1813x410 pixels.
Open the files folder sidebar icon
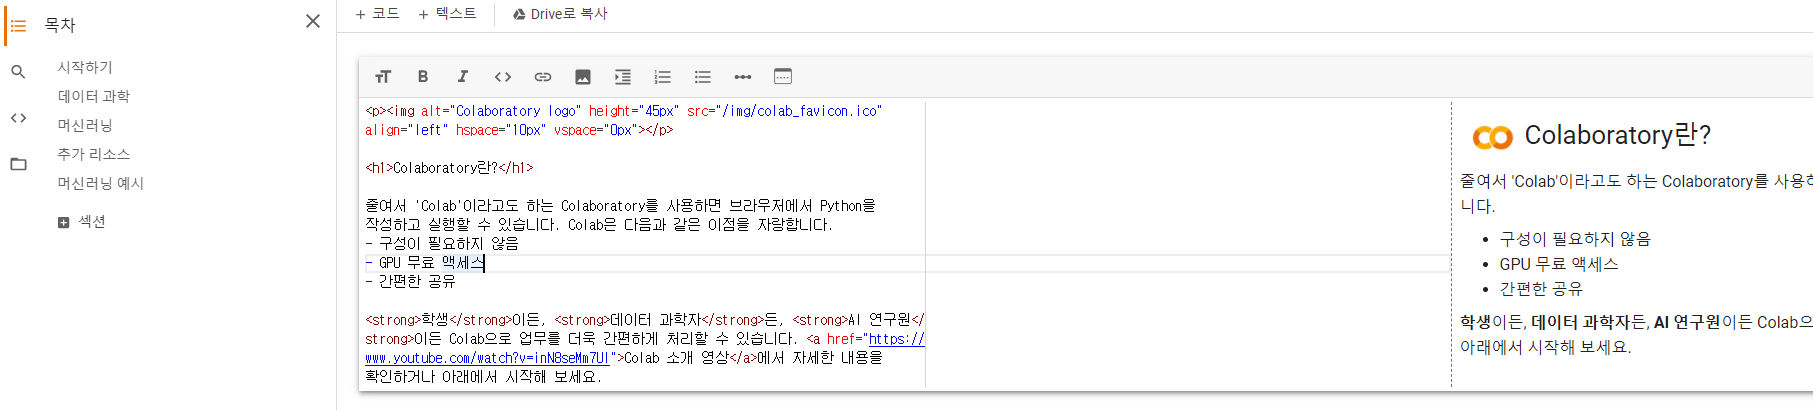pos(18,164)
